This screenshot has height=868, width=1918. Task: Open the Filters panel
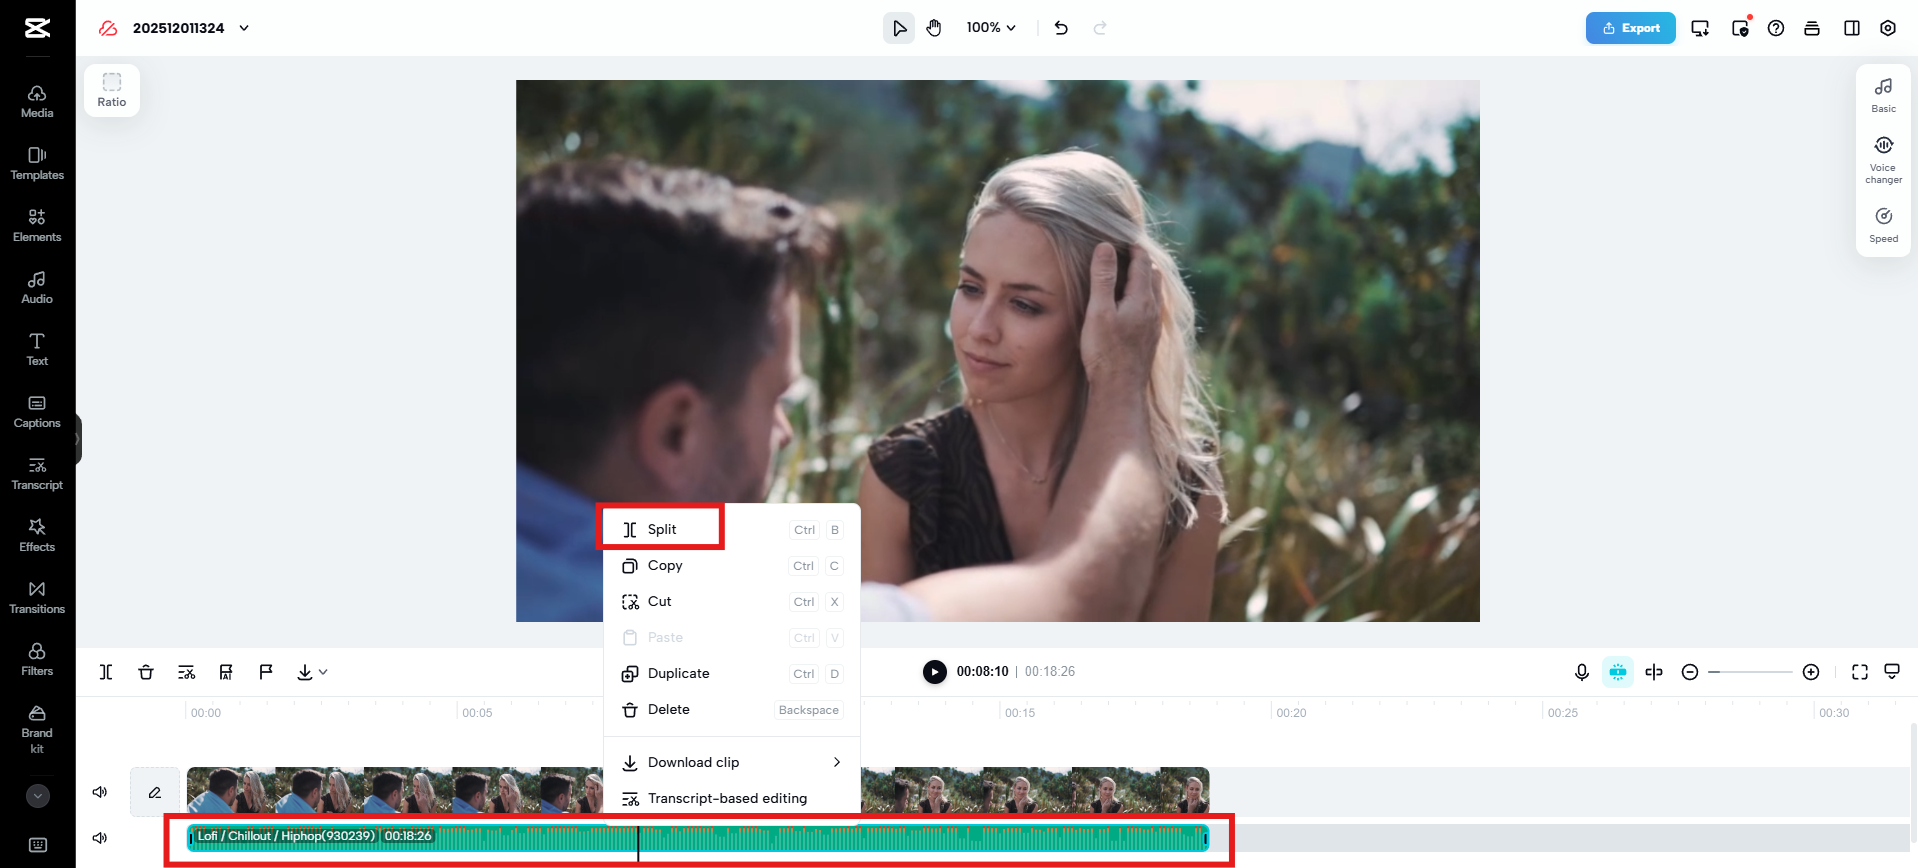[37, 659]
